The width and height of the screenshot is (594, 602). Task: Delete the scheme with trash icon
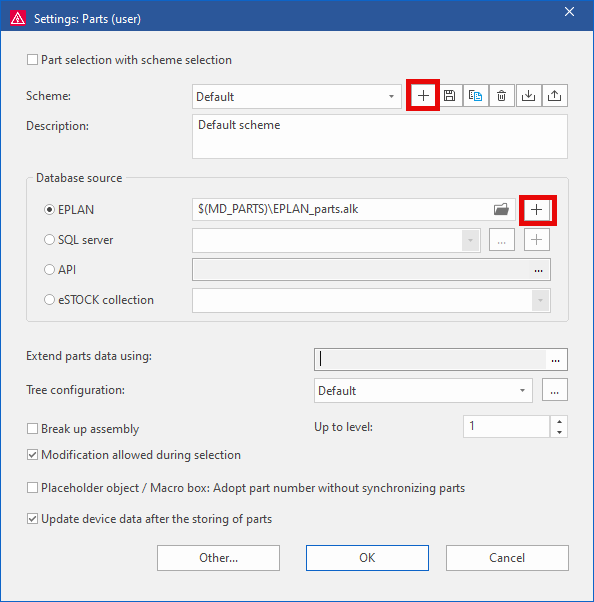tap(501, 95)
